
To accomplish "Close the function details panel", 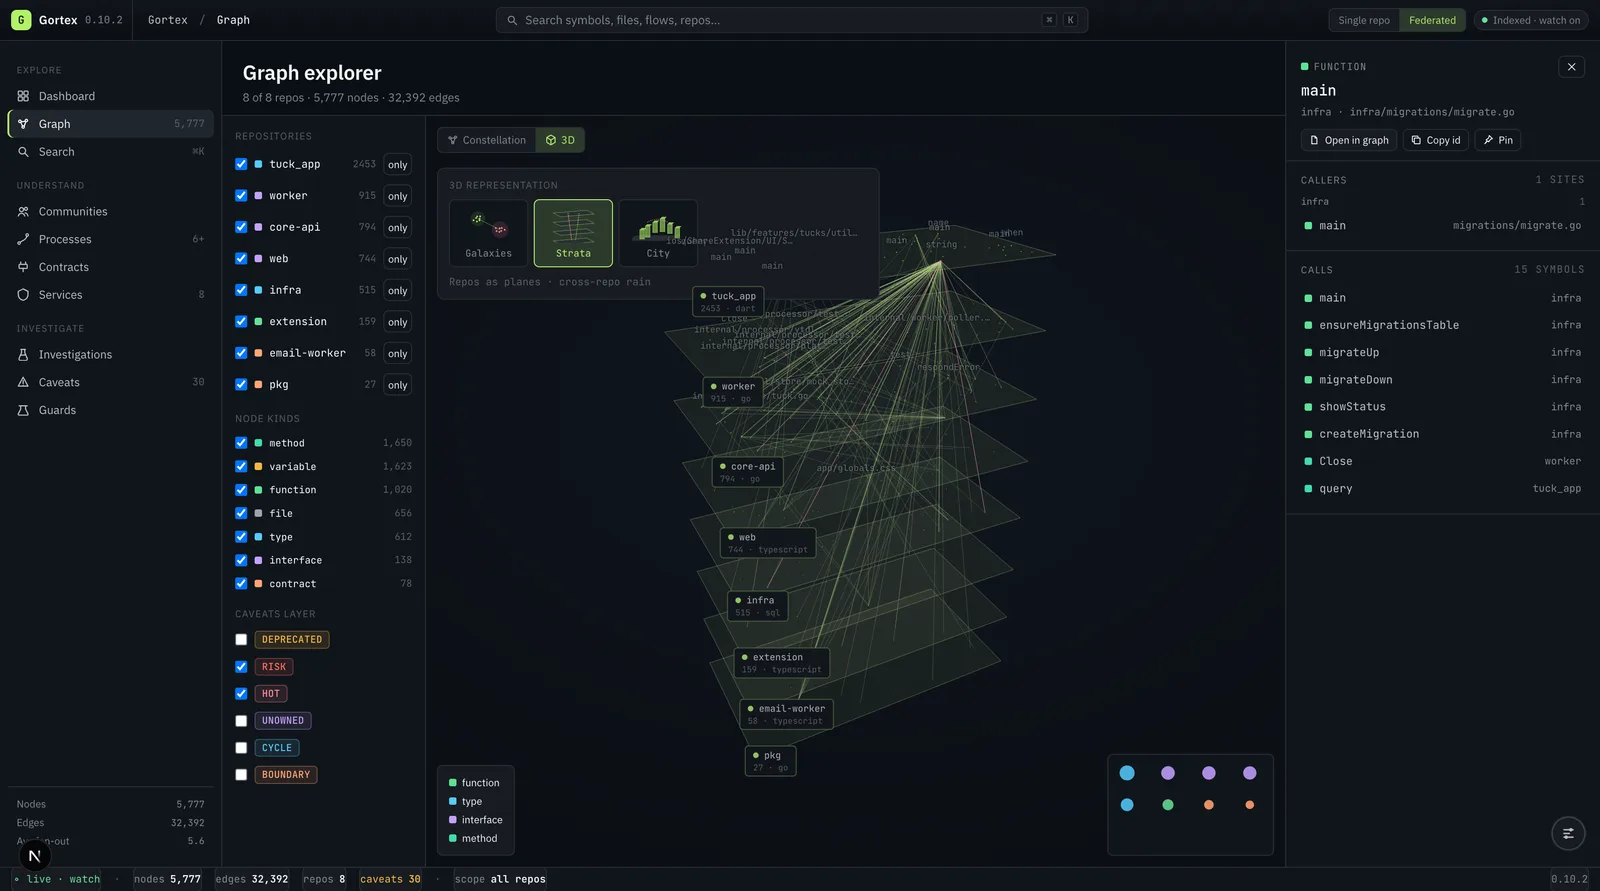I will (x=1571, y=67).
